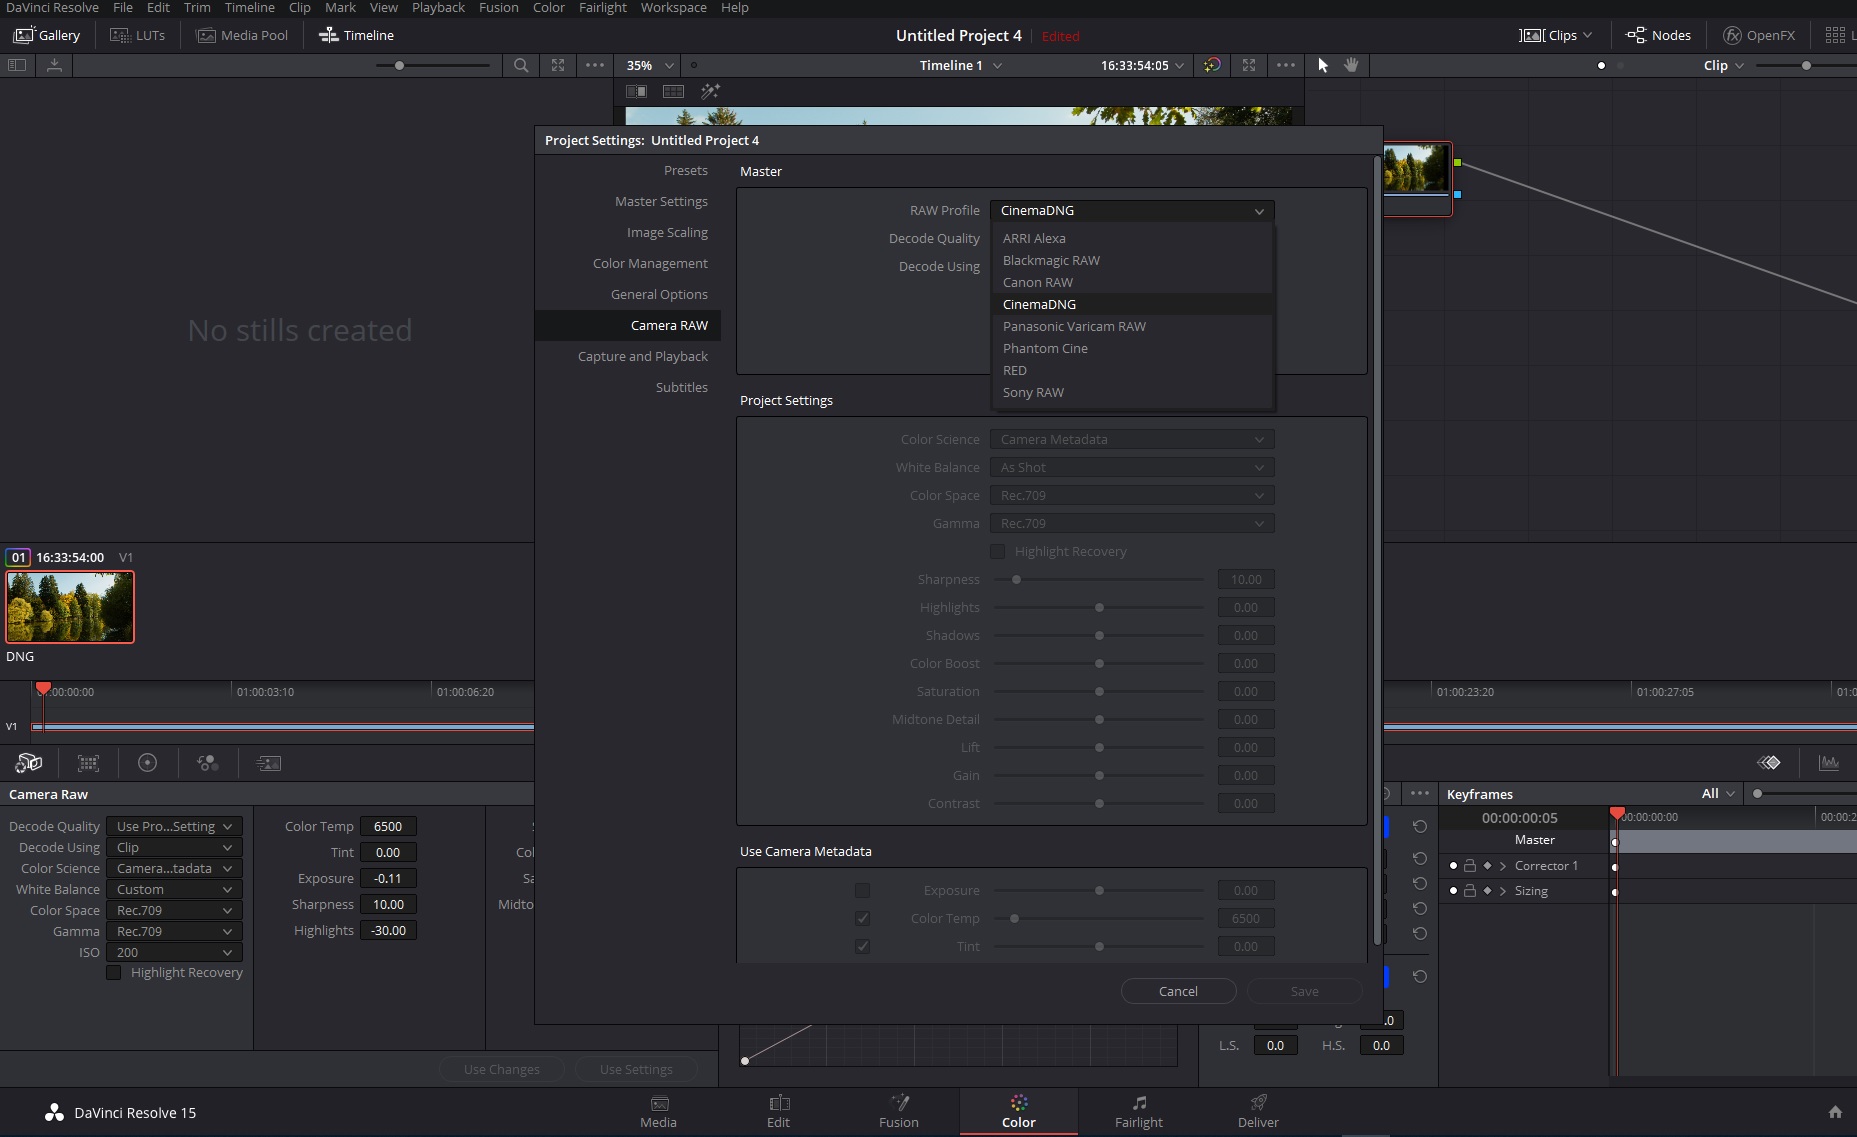Cancel the Project Settings dialog
The width and height of the screenshot is (1857, 1137).
(x=1178, y=991)
